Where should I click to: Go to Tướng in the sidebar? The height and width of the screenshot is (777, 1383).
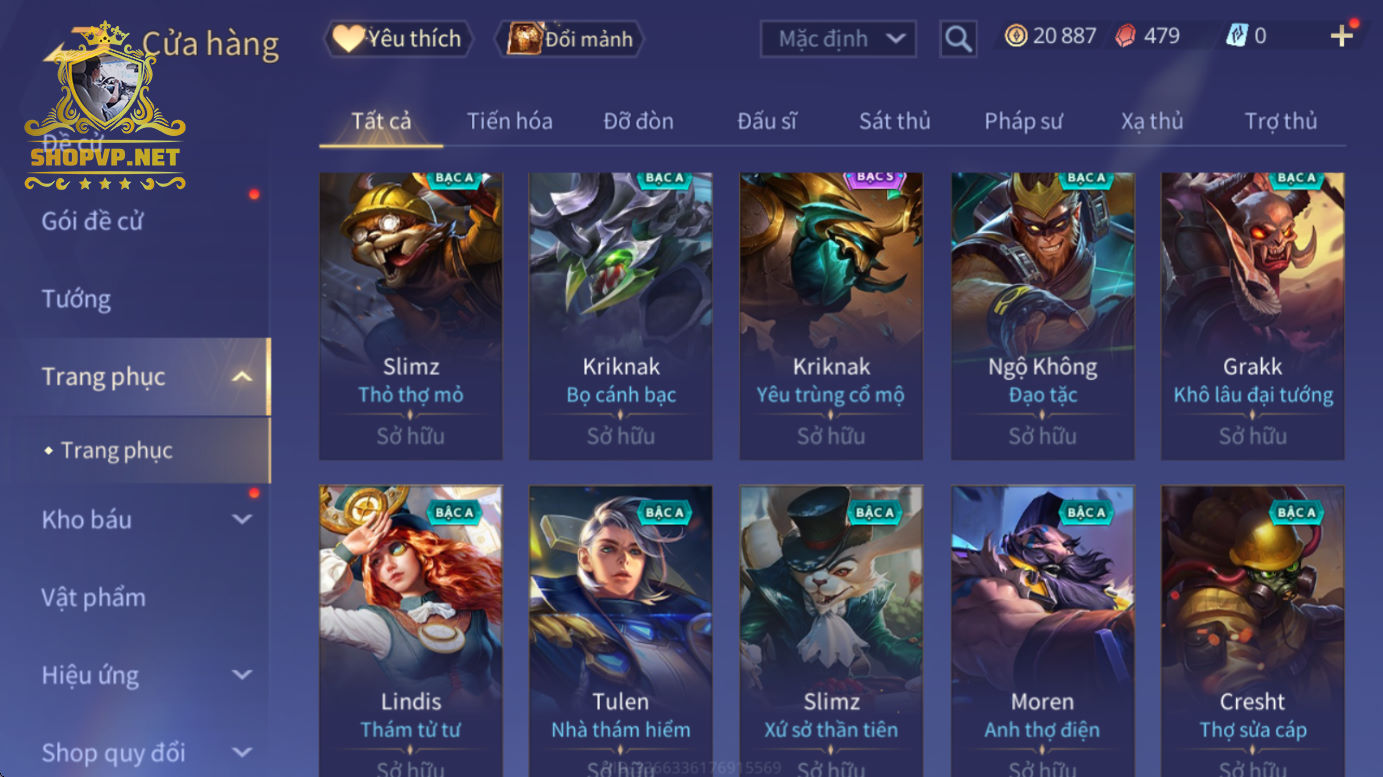(76, 299)
